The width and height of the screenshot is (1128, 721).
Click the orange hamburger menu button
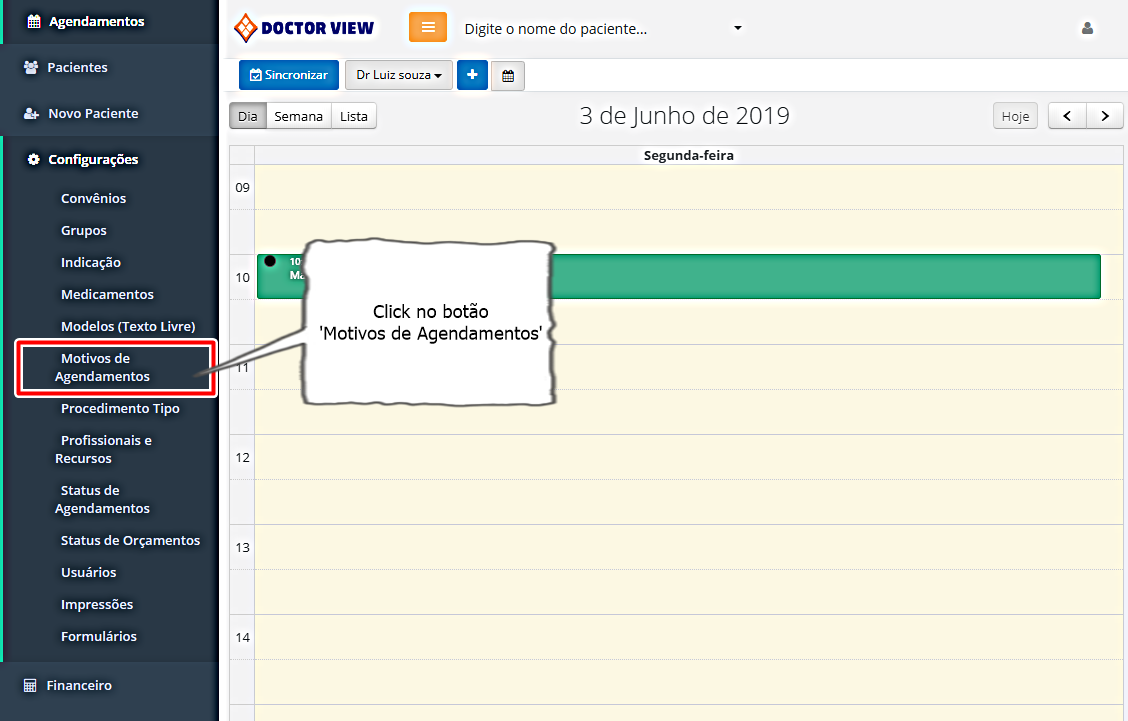click(x=428, y=28)
